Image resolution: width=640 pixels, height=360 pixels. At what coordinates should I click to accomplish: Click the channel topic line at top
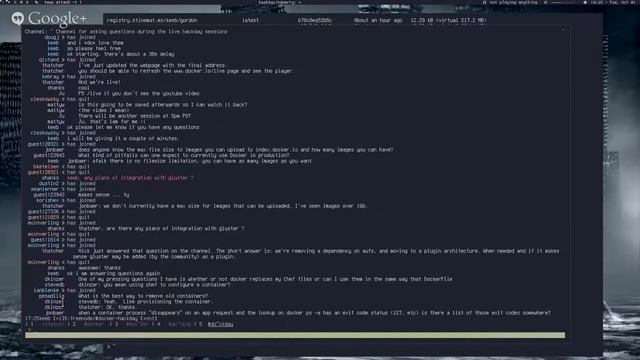pyautogui.click(x=126, y=31)
